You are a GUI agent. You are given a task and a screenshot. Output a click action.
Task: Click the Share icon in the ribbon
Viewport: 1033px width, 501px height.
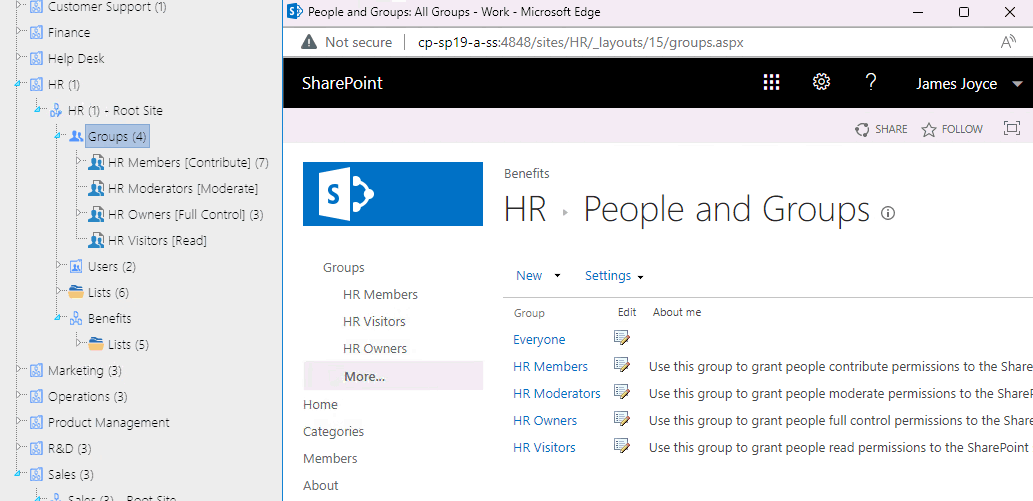pyautogui.click(x=862, y=129)
